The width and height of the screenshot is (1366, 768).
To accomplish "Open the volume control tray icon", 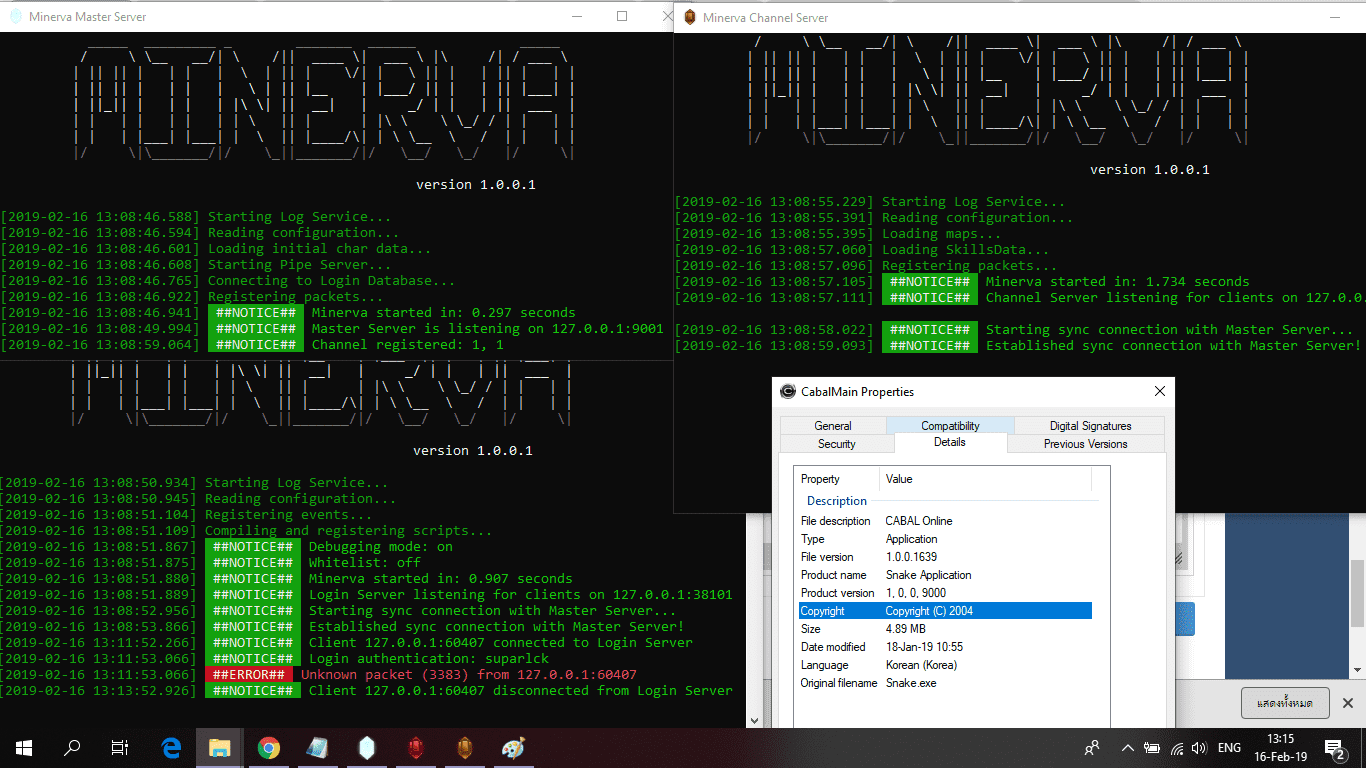I will coord(1199,747).
